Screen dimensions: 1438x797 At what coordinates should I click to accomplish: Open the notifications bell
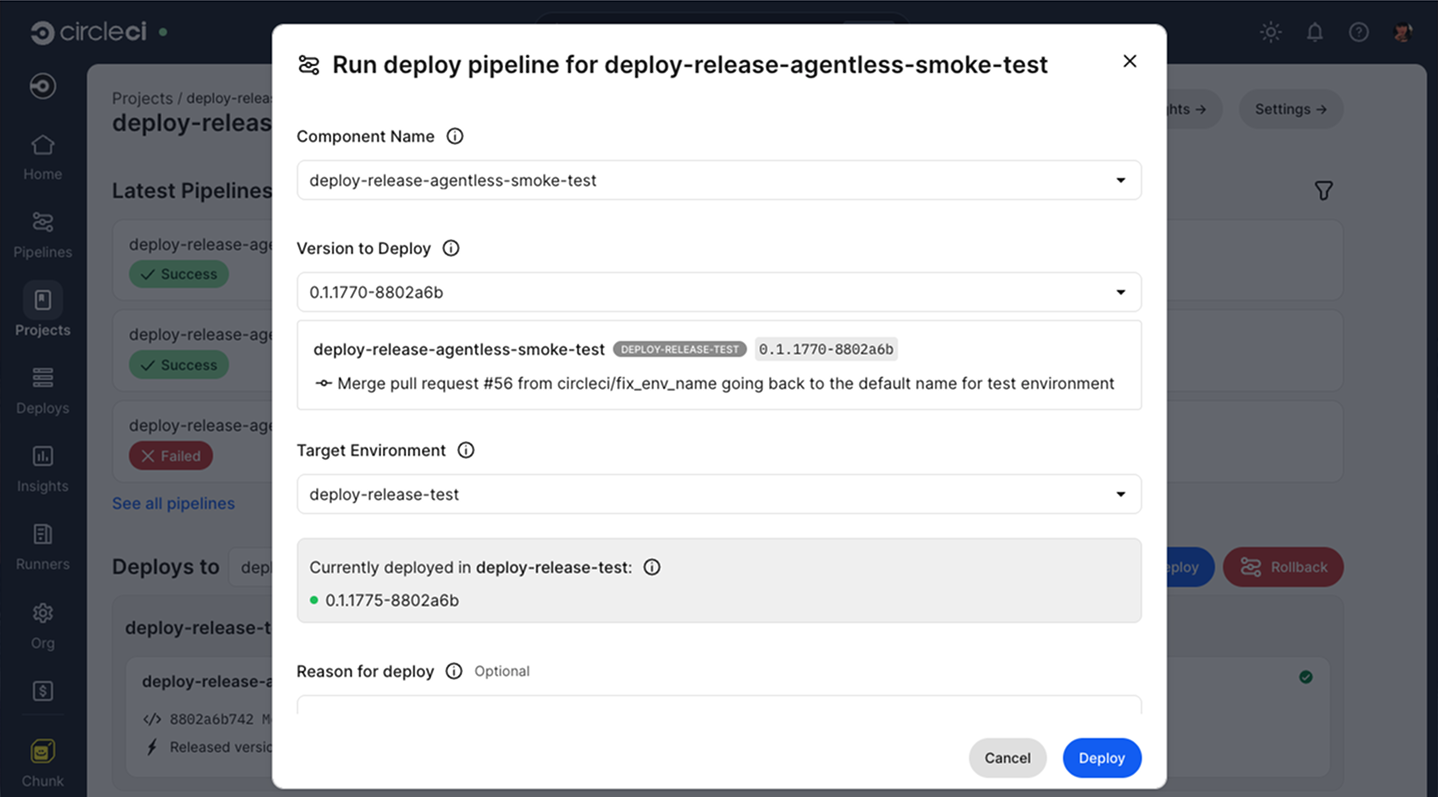click(1314, 31)
